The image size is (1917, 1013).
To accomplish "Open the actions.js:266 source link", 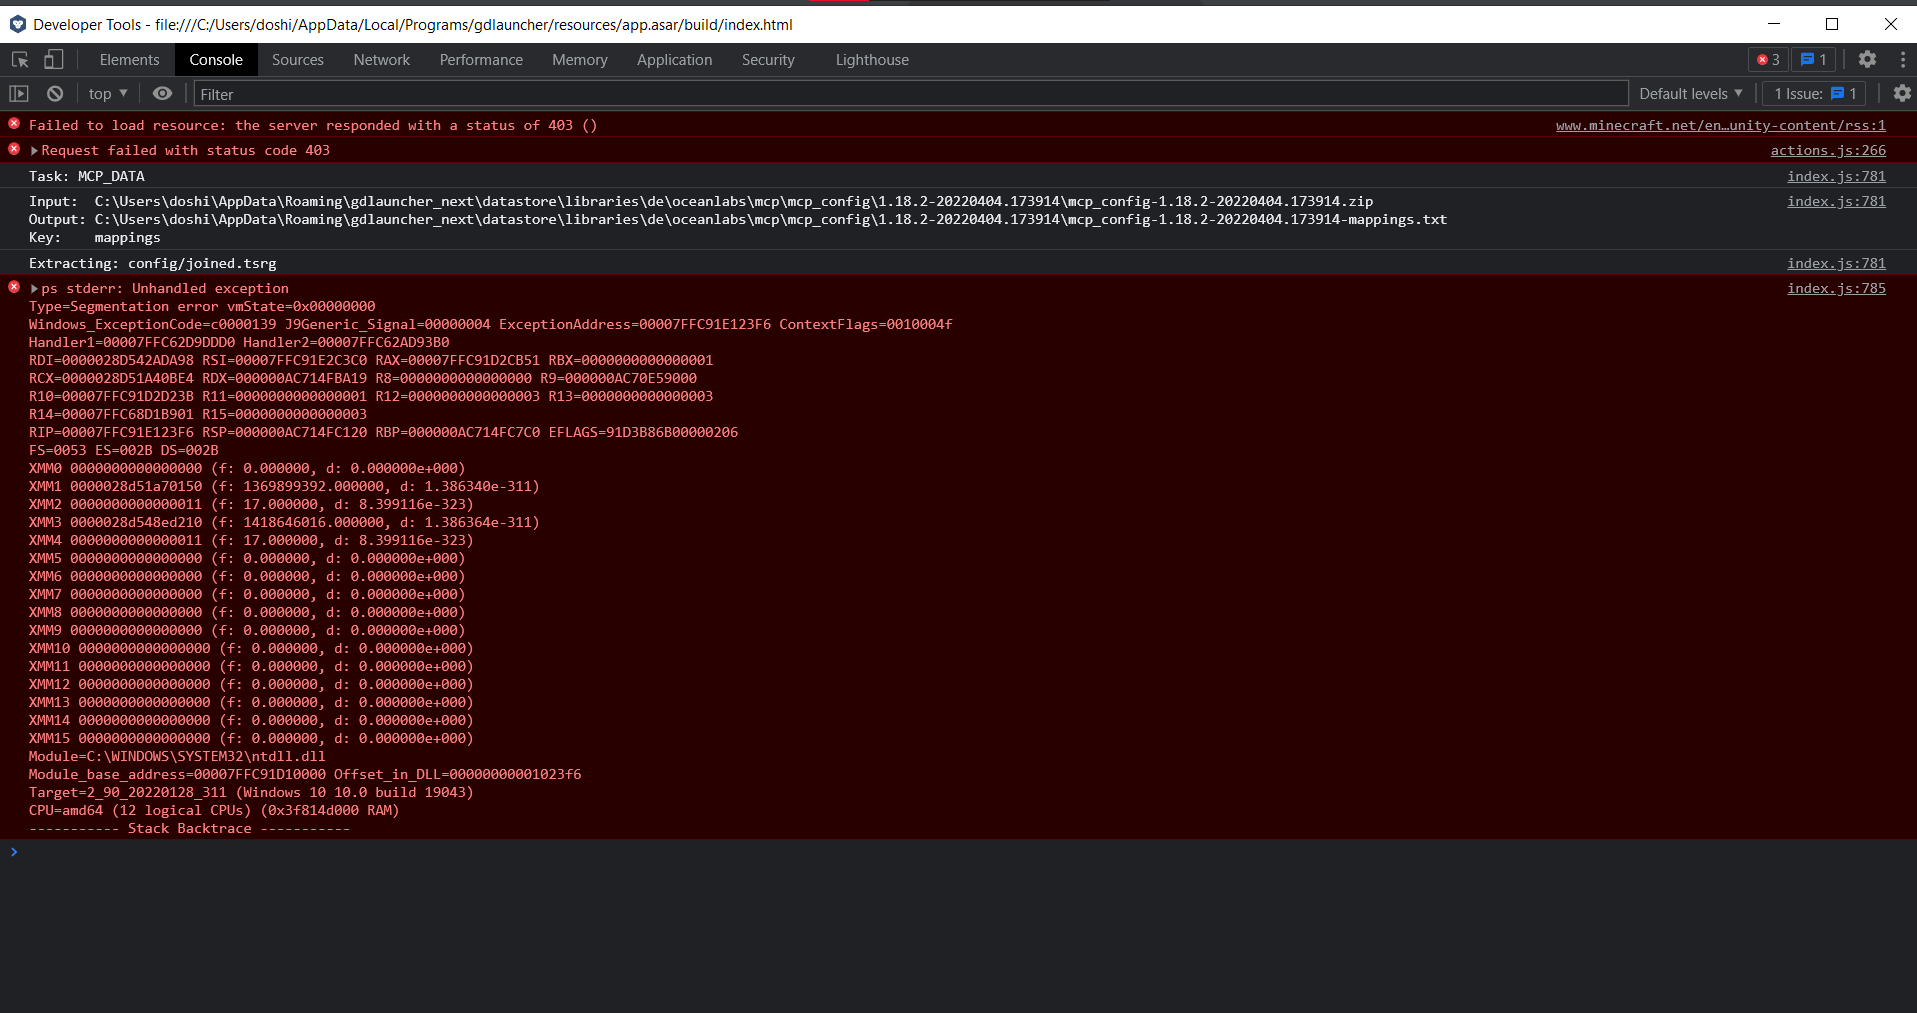I will pyautogui.click(x=1827, y=150).
